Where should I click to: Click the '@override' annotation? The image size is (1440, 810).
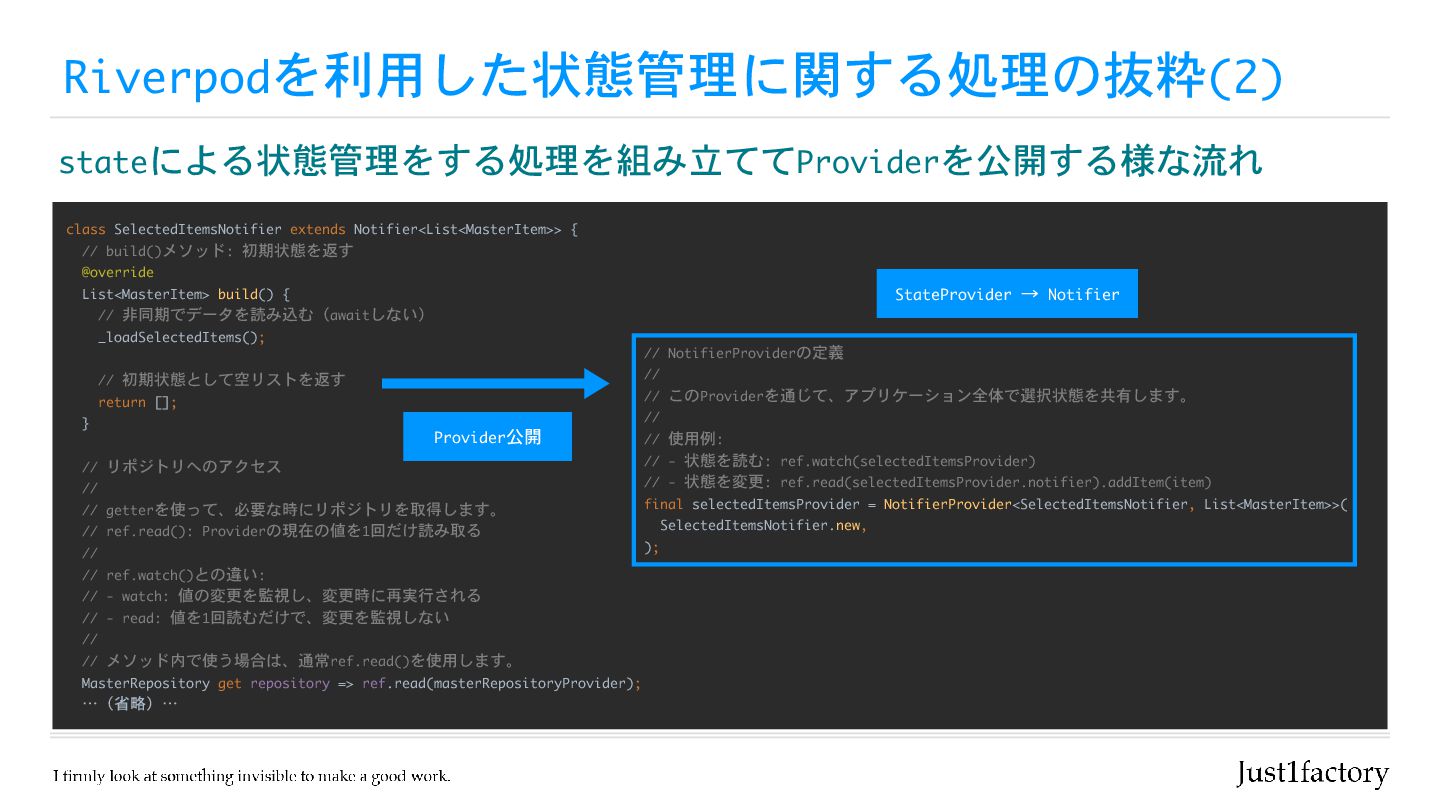click(118, 272)
